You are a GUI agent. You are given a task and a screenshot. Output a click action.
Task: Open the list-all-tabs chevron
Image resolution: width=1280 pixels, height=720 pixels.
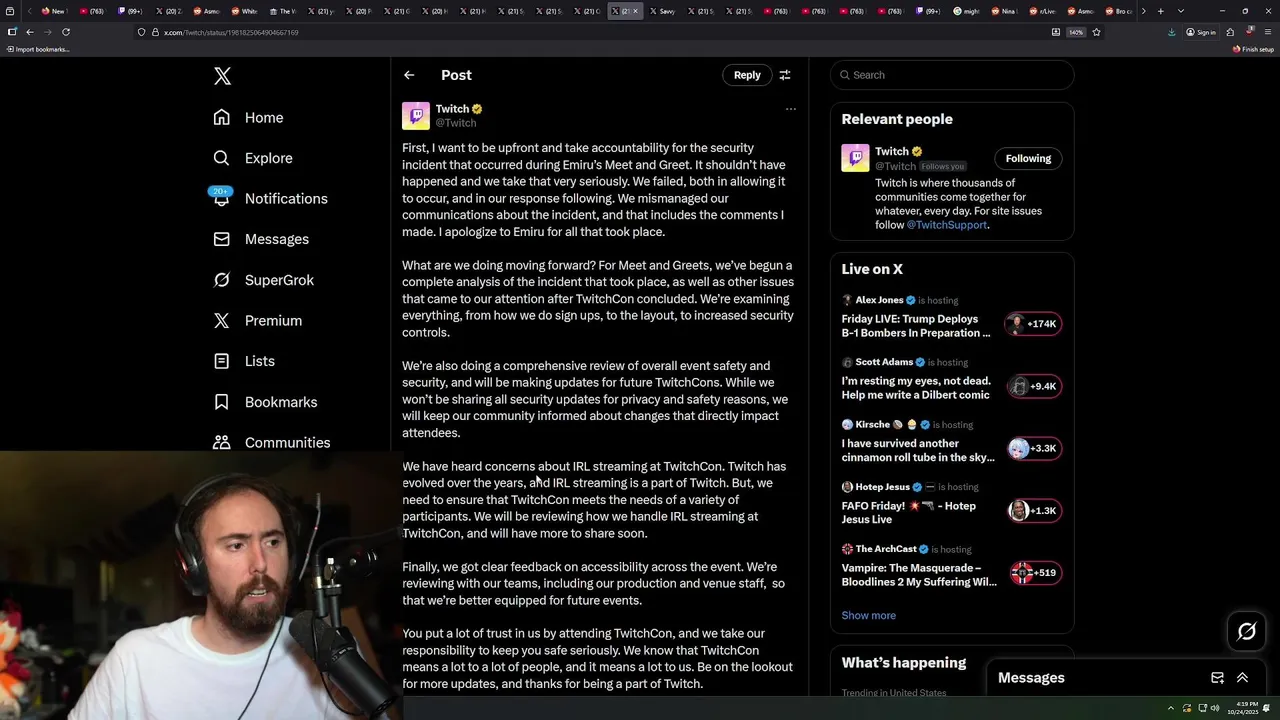[1181, 11]
